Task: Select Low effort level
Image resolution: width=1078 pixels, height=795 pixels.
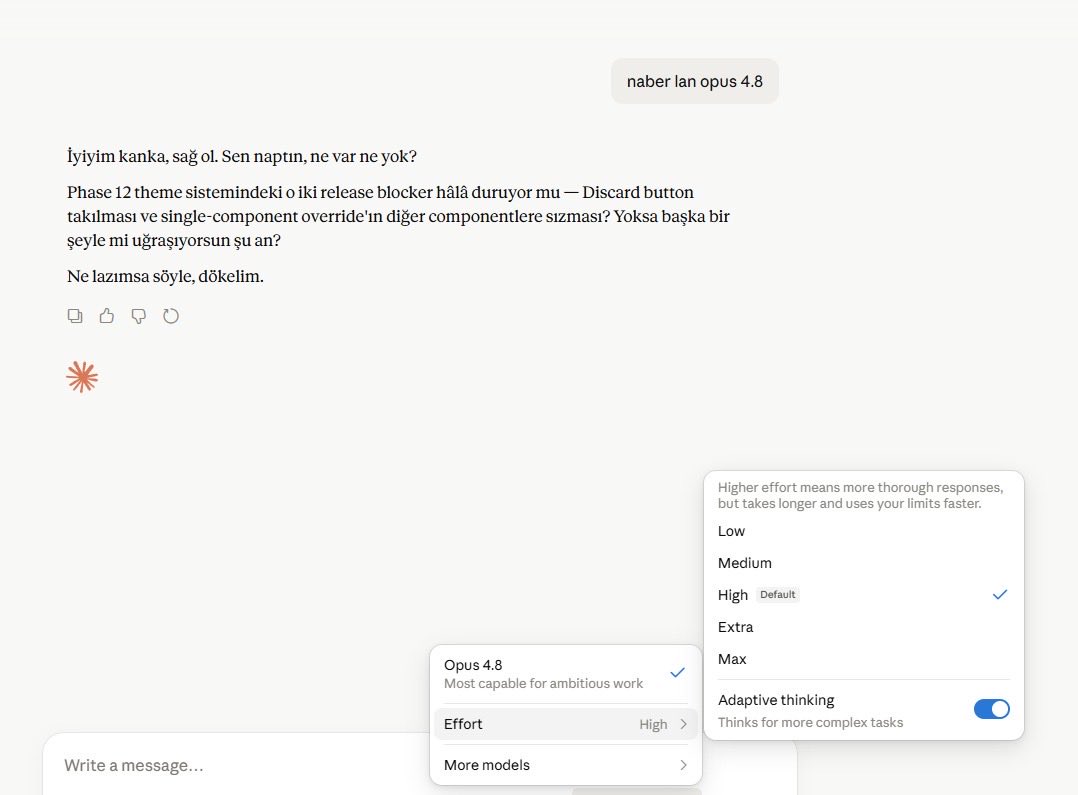Action: click(864, 531)
